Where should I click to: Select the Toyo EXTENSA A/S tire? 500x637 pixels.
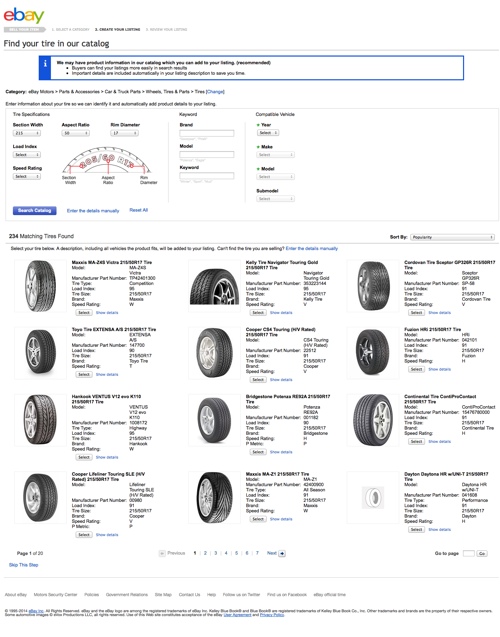tap(84, 375)
